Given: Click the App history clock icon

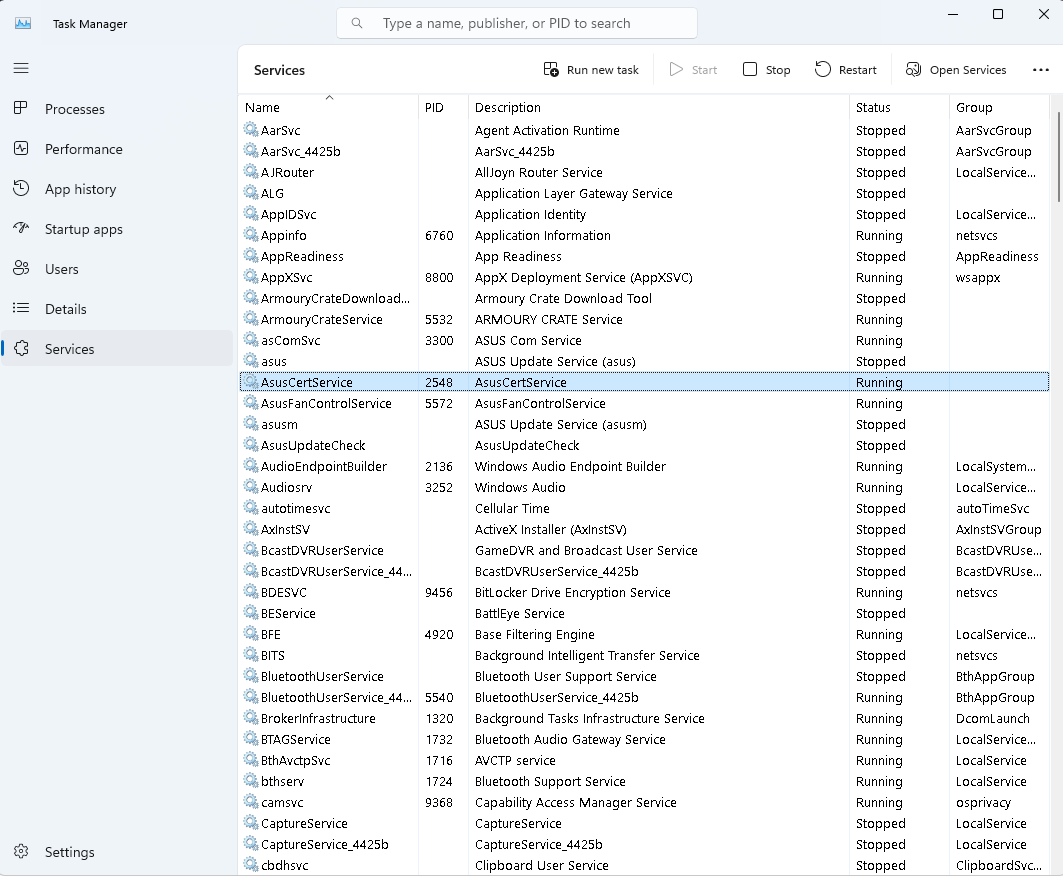Looking at the screenshot, I should tap(21, 188).
